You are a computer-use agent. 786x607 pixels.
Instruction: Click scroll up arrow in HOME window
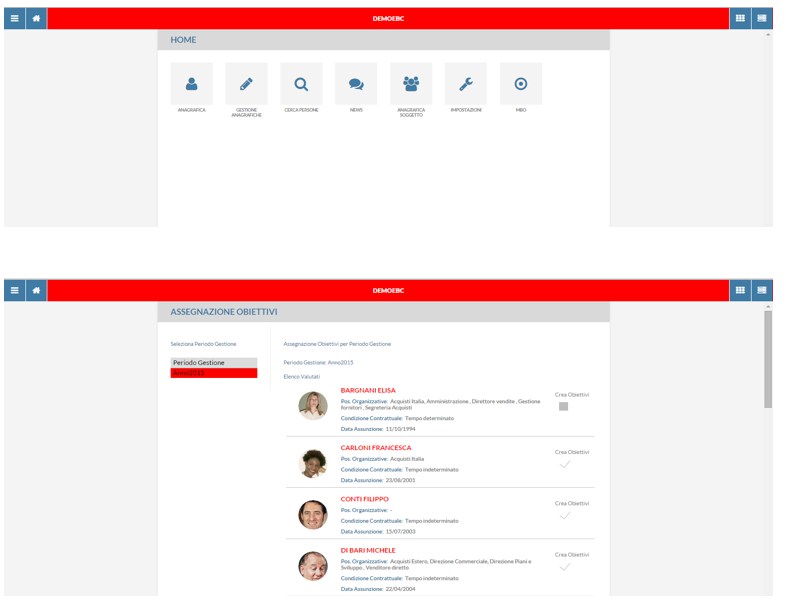pyautogui.click(x=768, y=35)
